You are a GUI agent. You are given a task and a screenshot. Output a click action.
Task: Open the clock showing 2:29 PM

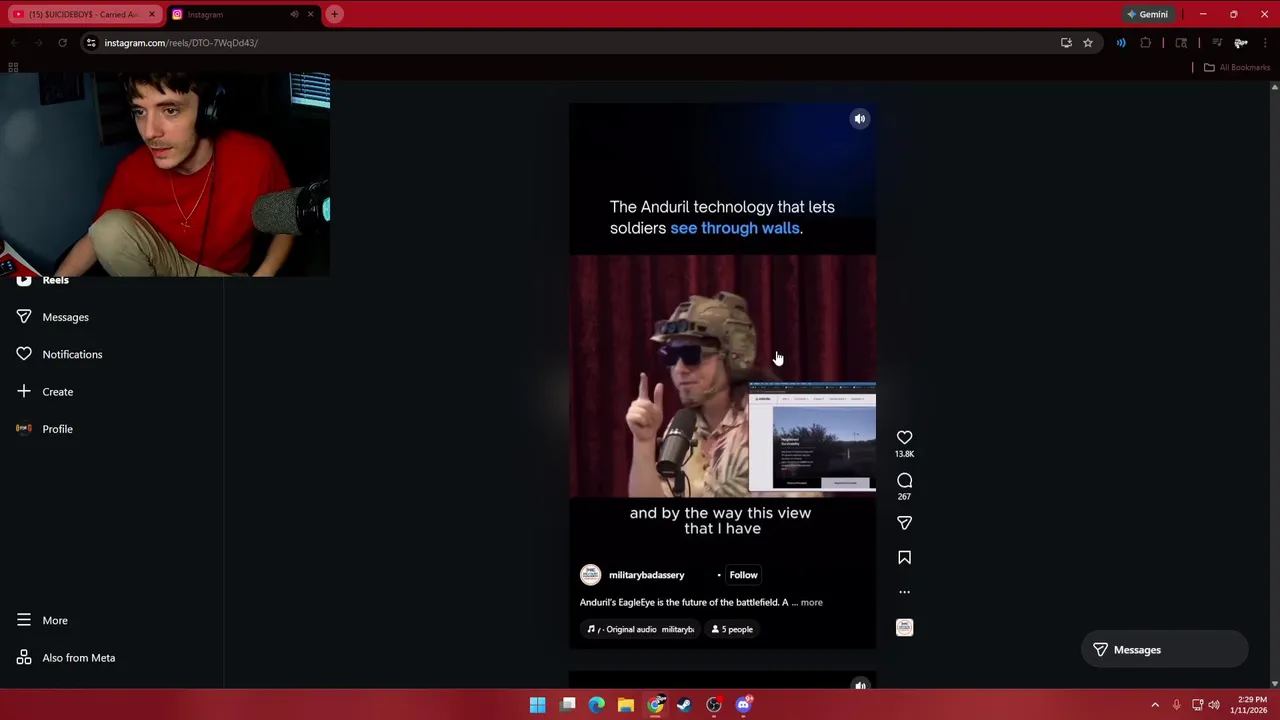click(x=1251, y=705)
